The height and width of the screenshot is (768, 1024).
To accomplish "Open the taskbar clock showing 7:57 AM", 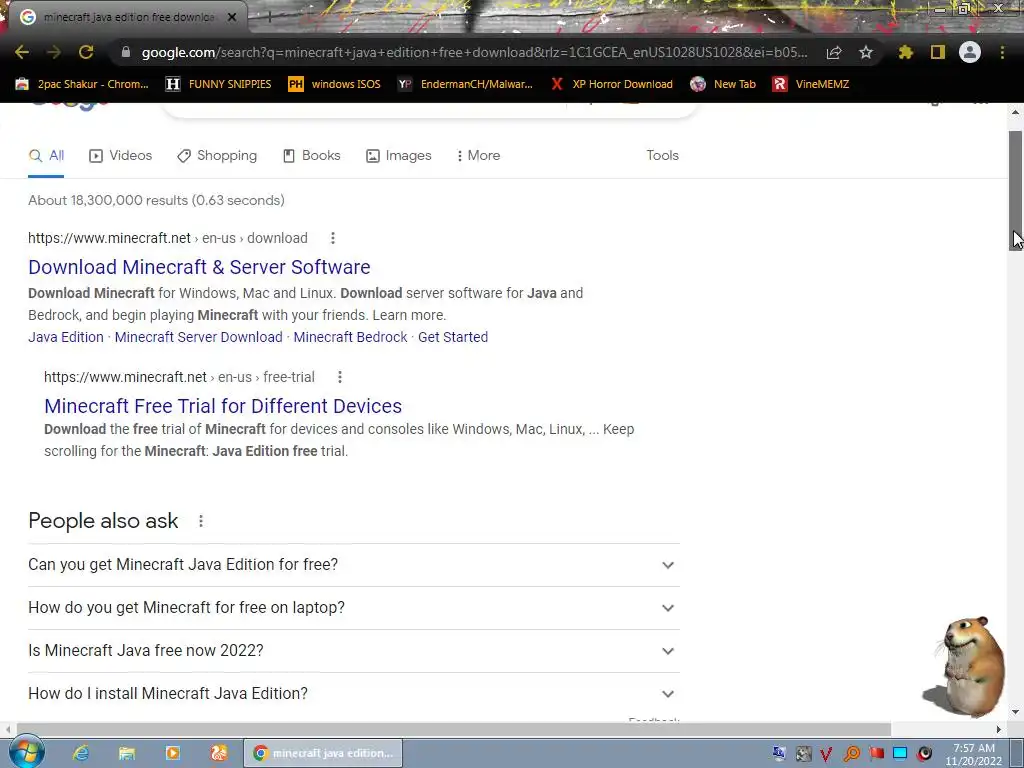I will (x=974, y=754).
